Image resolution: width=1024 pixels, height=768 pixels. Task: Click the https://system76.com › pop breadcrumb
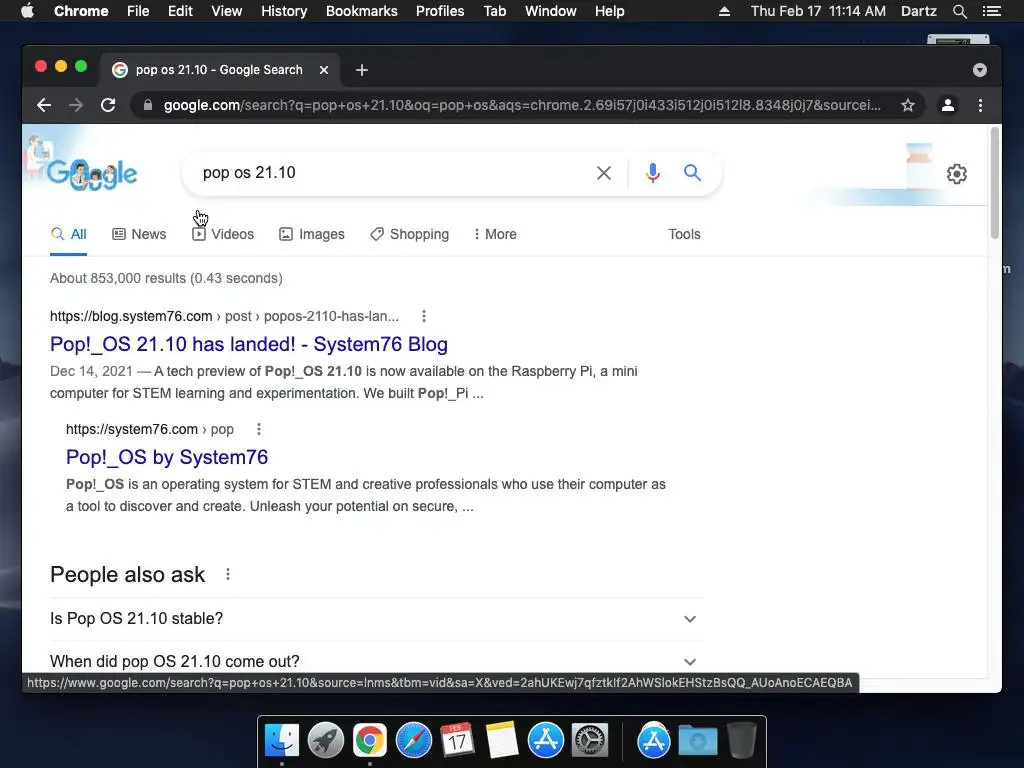[x=150, y=429]
